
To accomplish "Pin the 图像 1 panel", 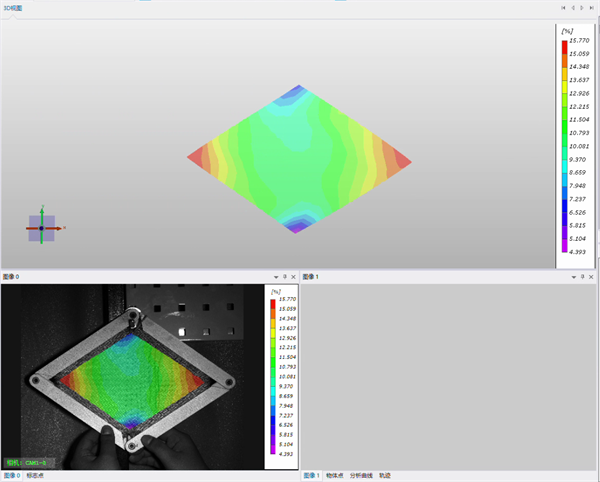I will click(x=582, y=277).
